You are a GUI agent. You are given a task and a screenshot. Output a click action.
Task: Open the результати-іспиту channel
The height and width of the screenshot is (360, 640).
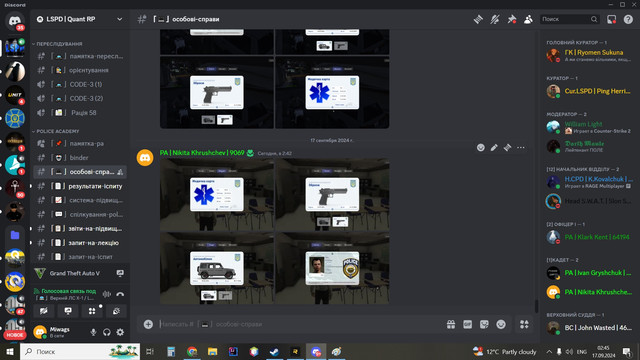click(x=80, y=186)
